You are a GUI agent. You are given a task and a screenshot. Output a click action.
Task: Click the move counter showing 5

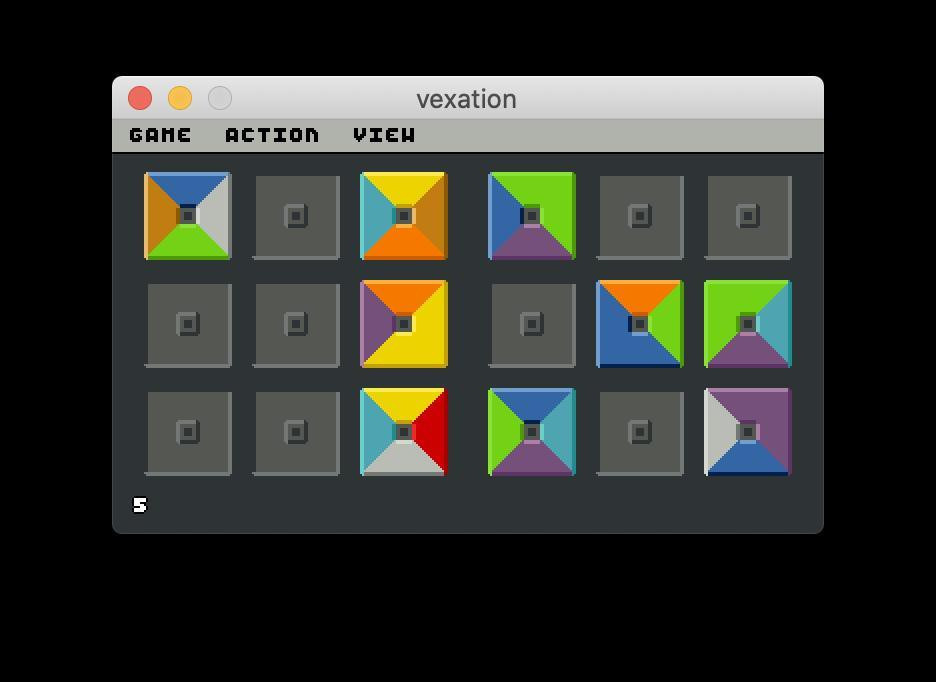coord(140,505)
